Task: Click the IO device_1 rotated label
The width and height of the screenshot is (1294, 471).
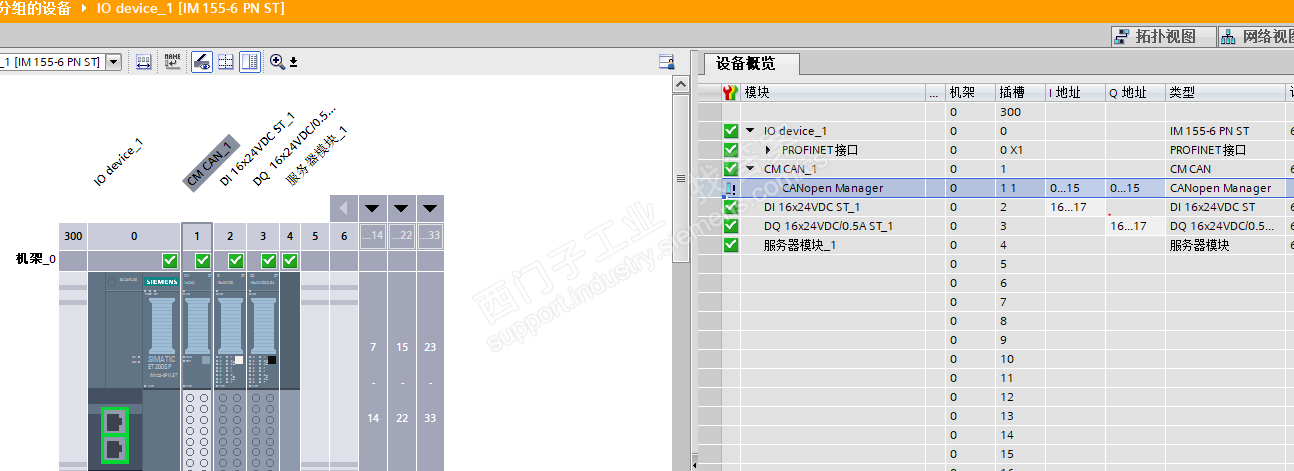Action: point(119,164)
